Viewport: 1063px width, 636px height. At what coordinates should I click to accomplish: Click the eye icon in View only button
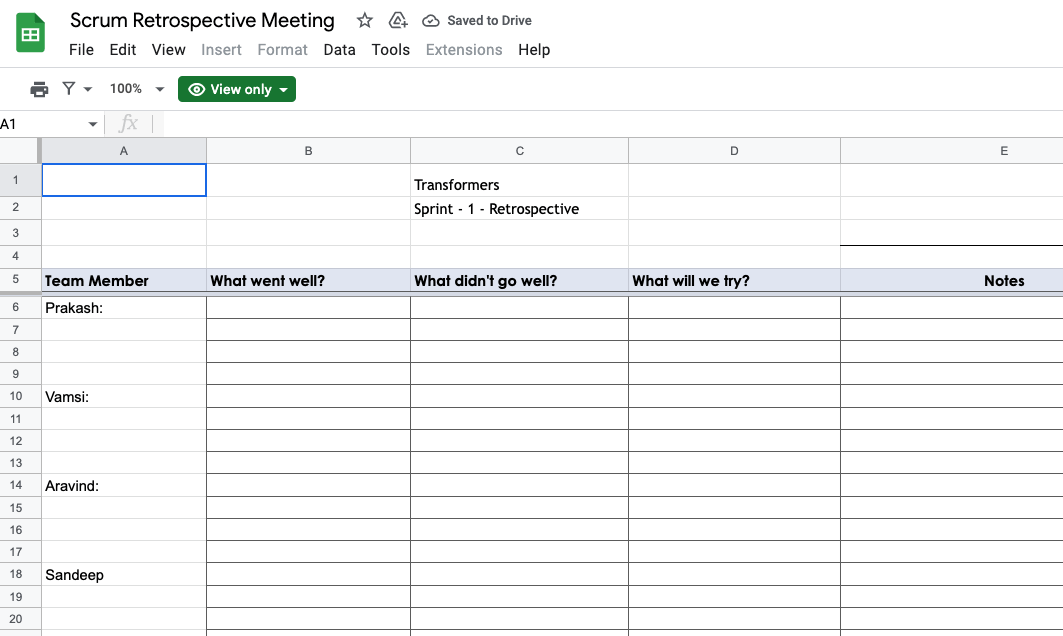click(x=196, y=89)
